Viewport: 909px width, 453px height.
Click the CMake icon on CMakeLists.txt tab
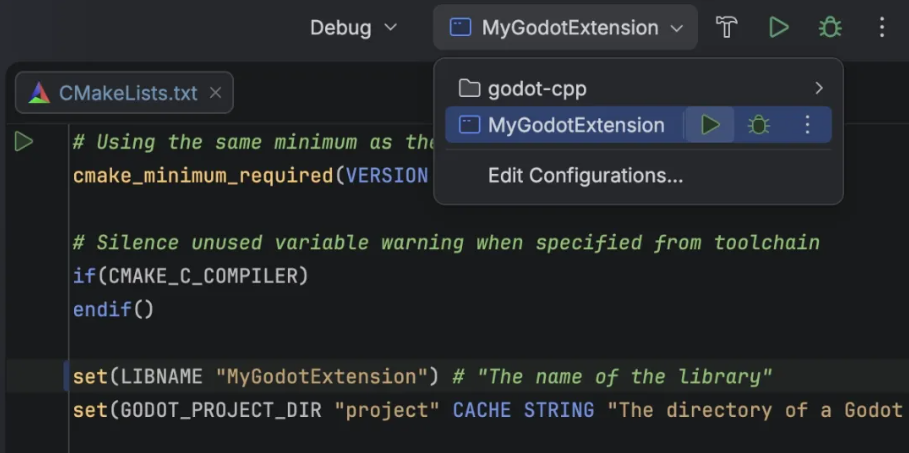click(x=39, y=93)
